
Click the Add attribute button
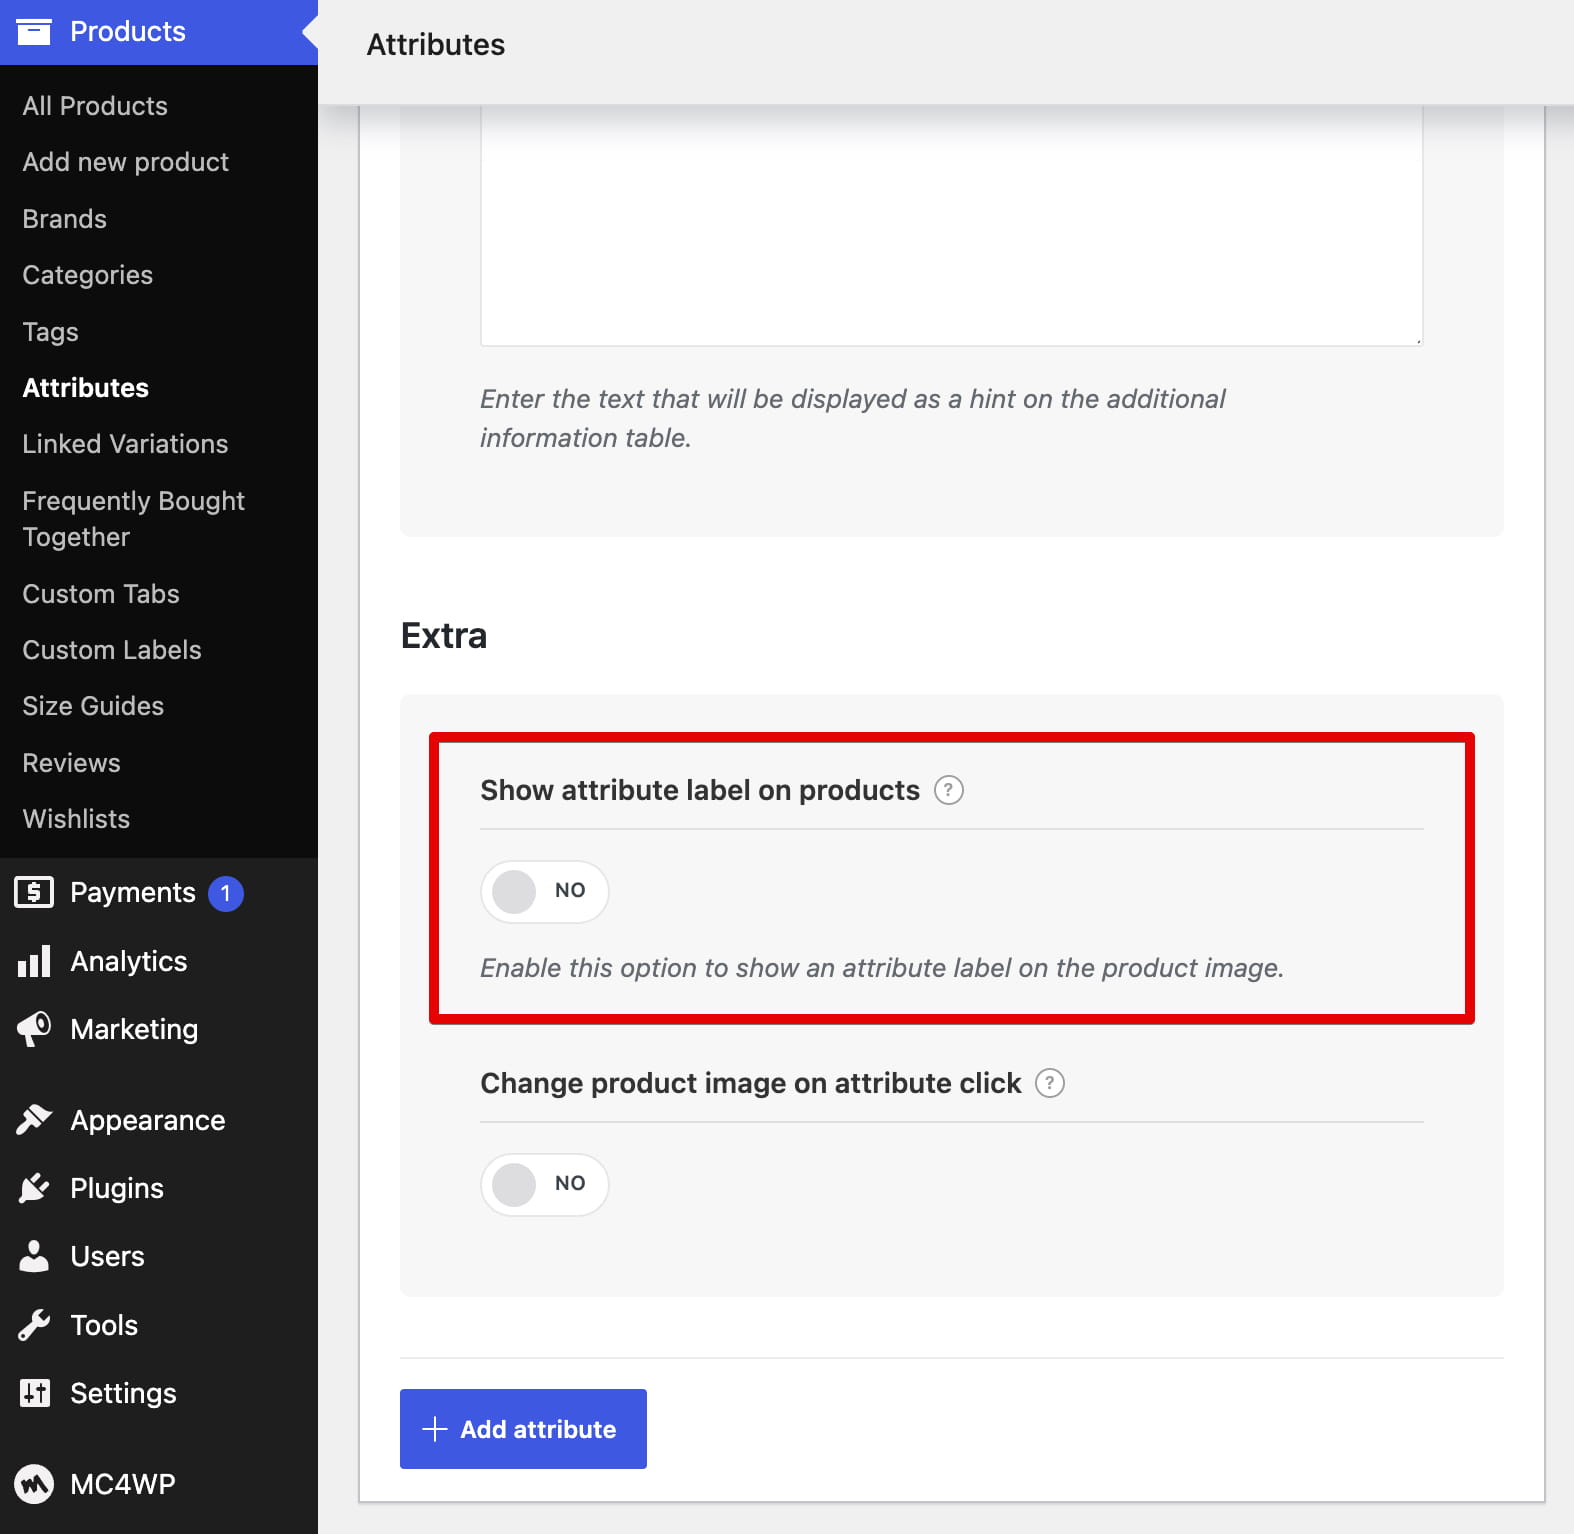coord(523,1429)
